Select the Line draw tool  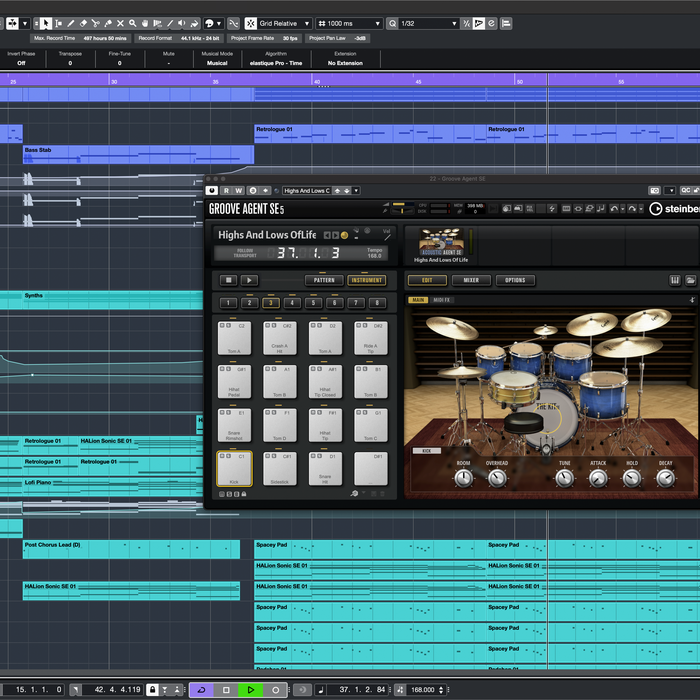(x=170, y=24)
